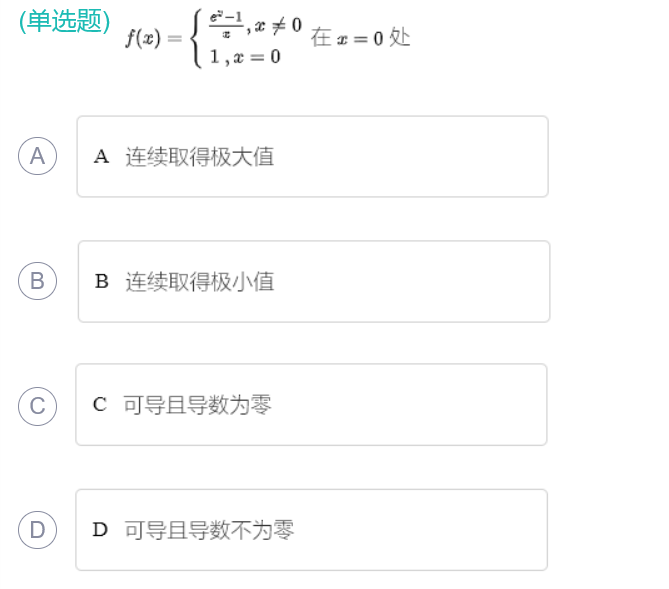Choose the text '连续取得极小值'
The image size is (669, 589).
[199, 282]
